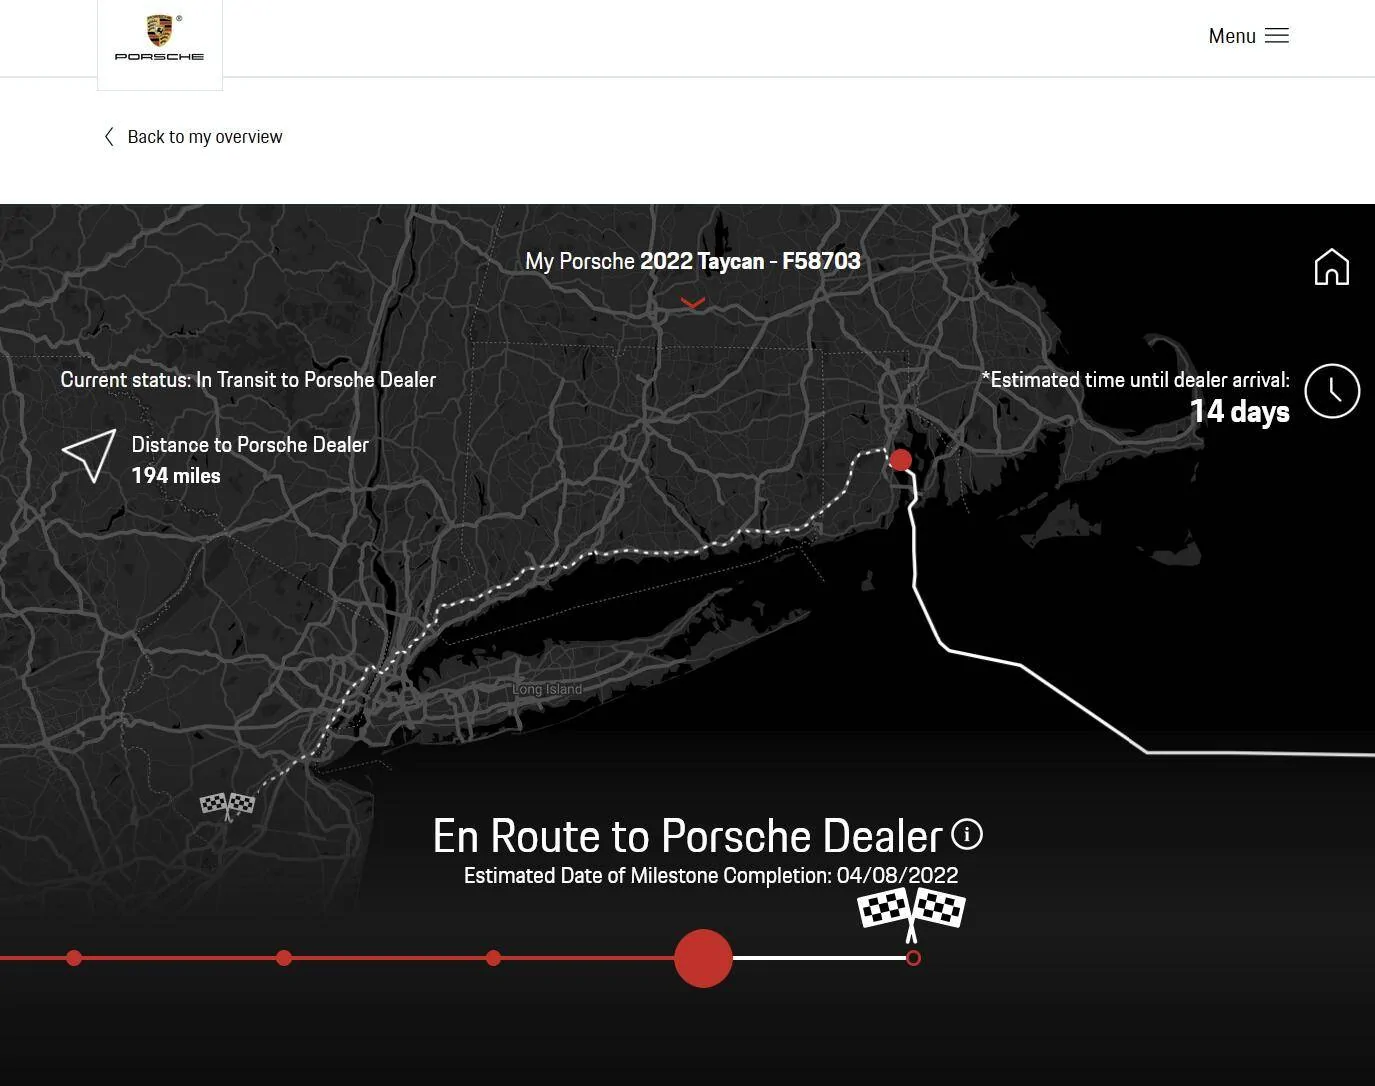Click the '14 days' estimate value
1375x1086 pixels.
click(x=1240, y=412)
